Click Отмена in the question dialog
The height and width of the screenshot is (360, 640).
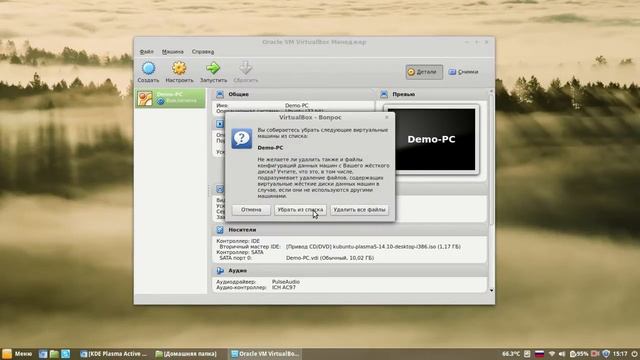click(251, 210)
